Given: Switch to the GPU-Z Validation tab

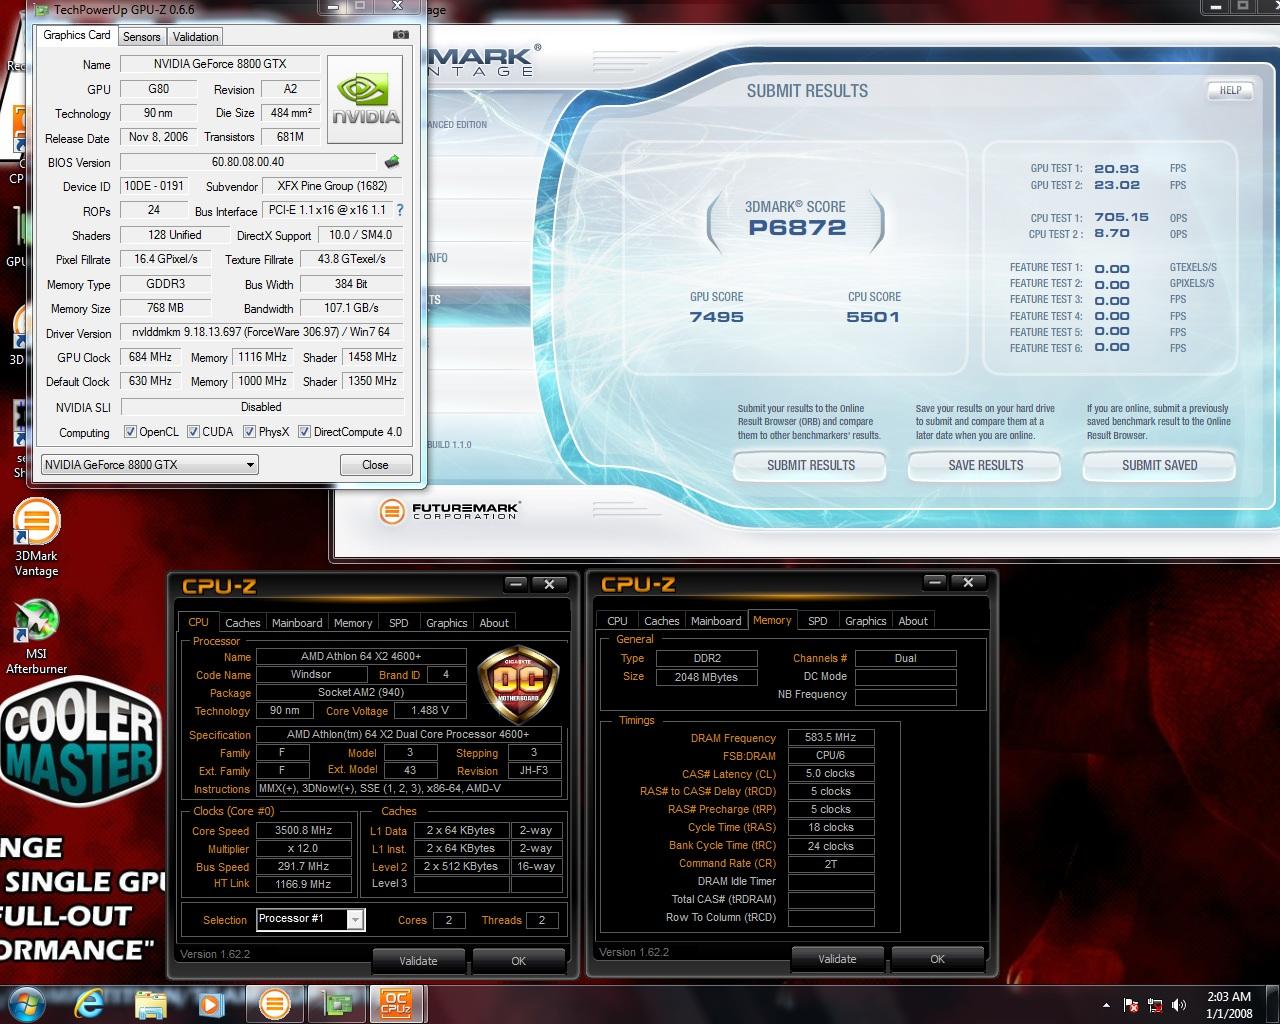Looking at the screenshot, I should point(195,36).
